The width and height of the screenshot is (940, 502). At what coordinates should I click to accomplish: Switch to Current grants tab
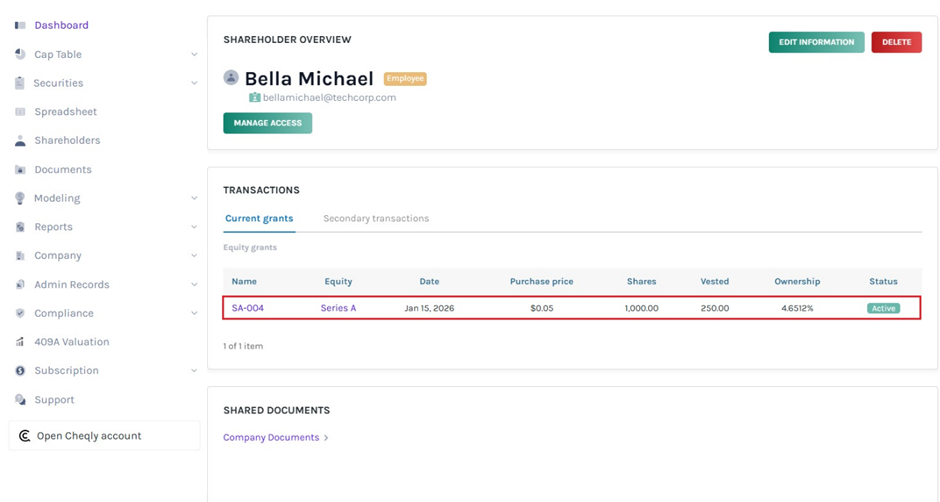point(259,218)
